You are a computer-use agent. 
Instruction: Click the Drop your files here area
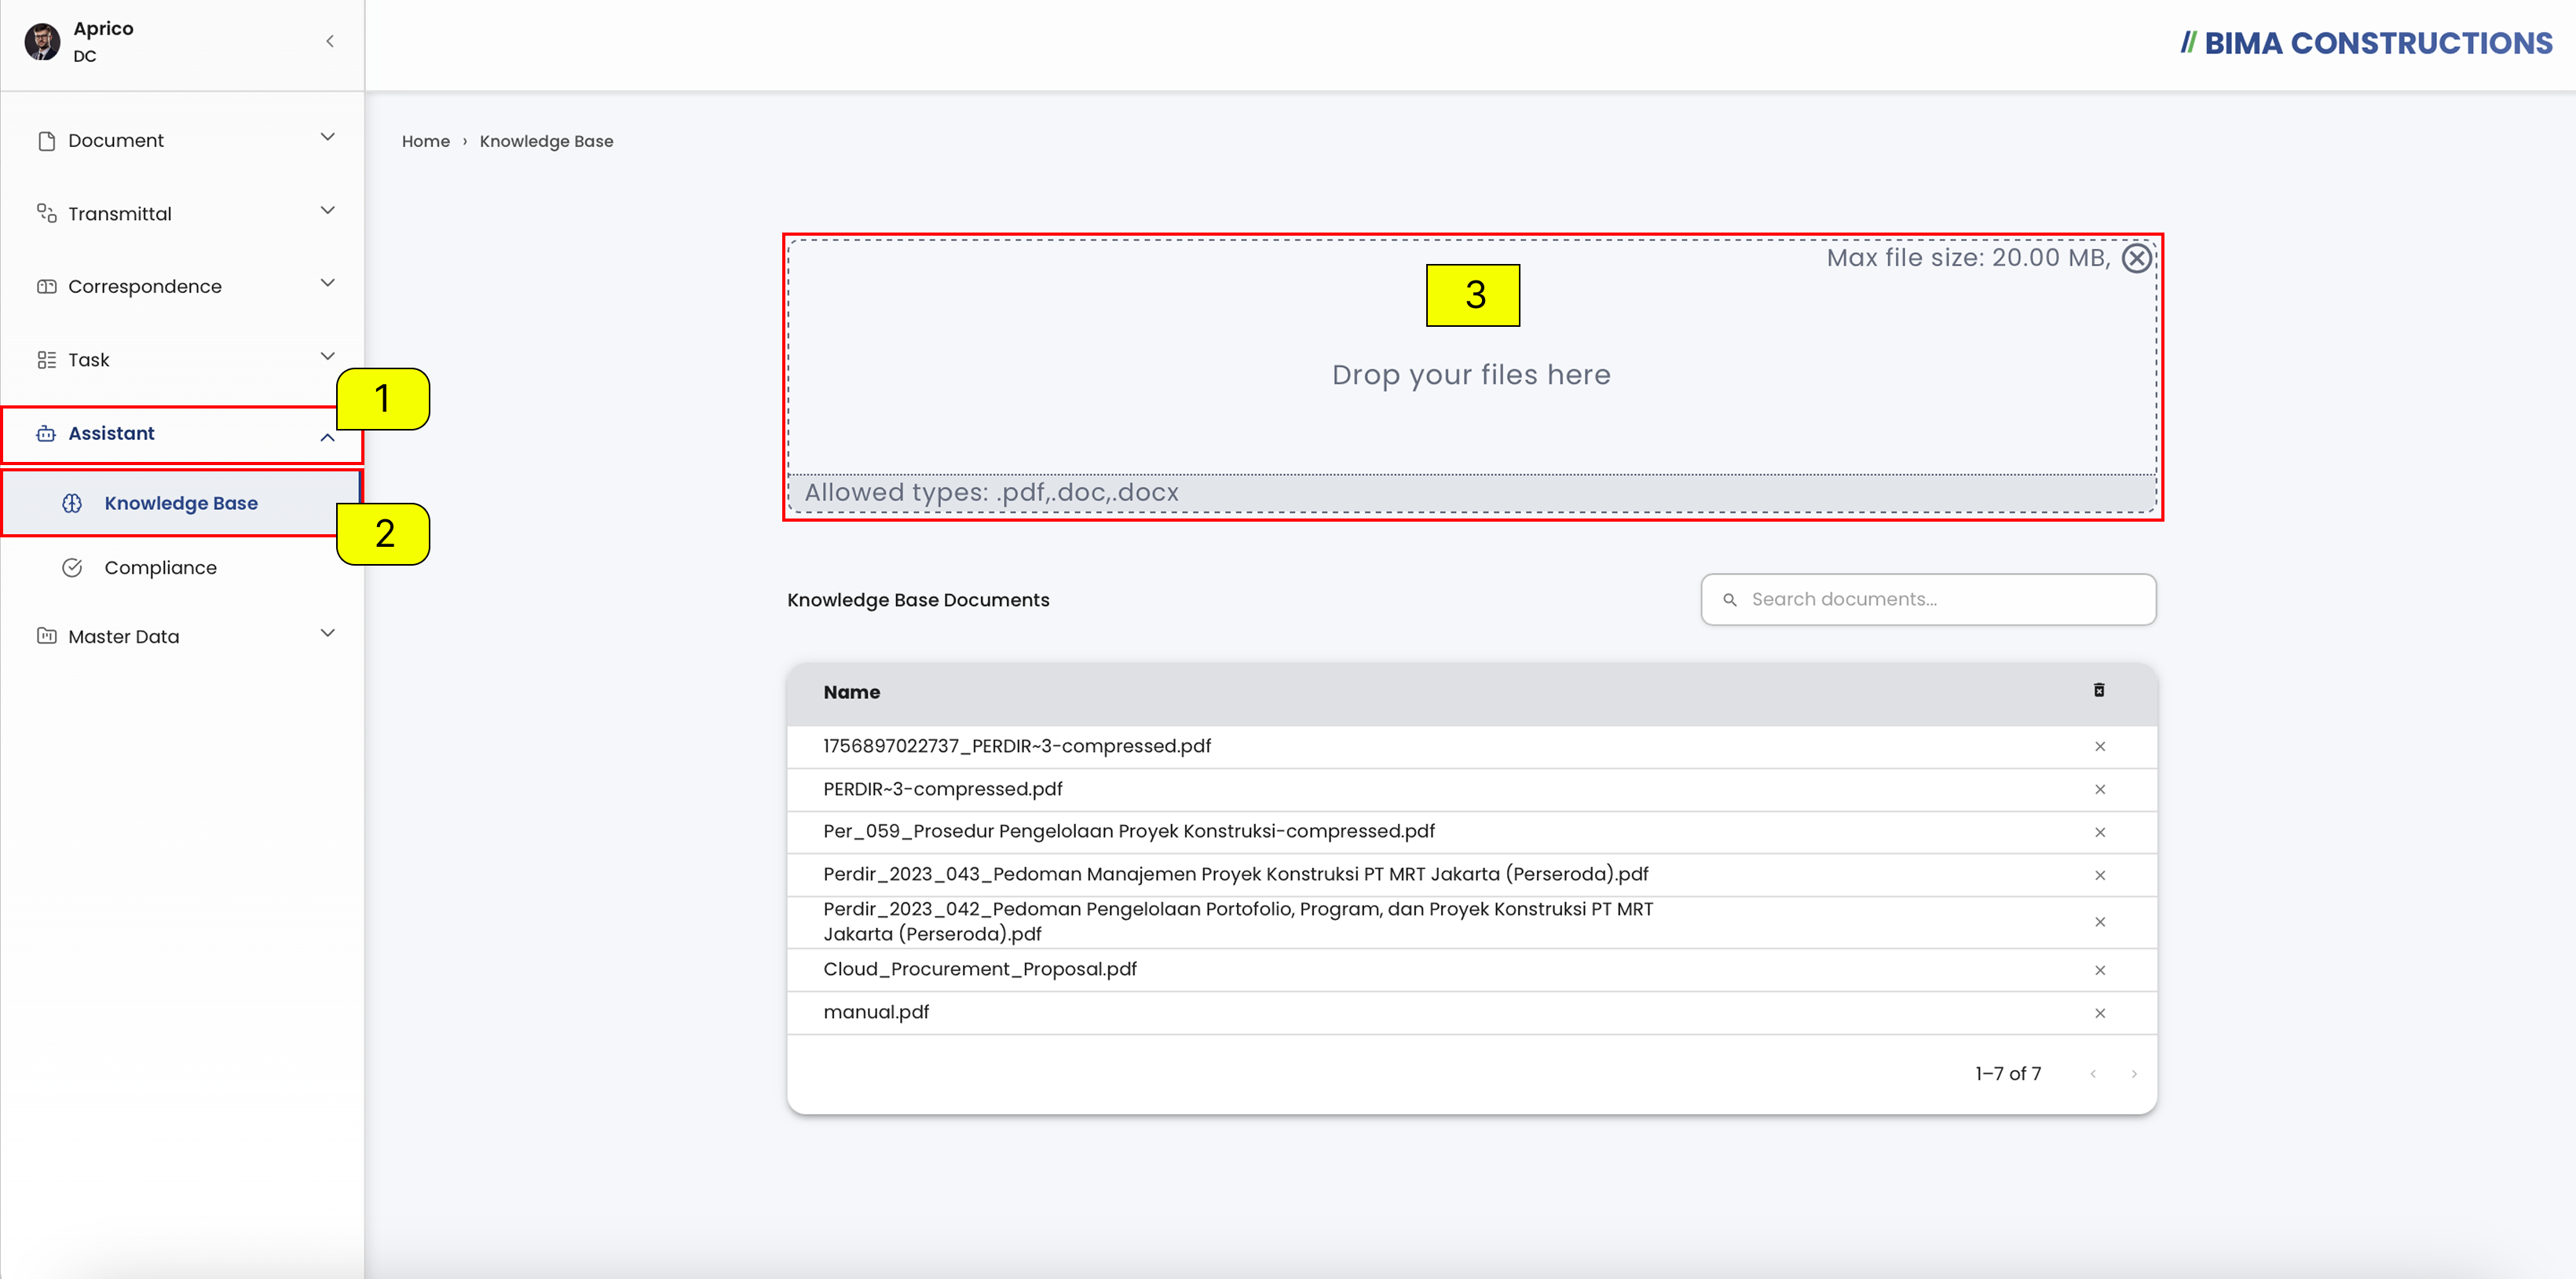click(x=1471, y=375)
